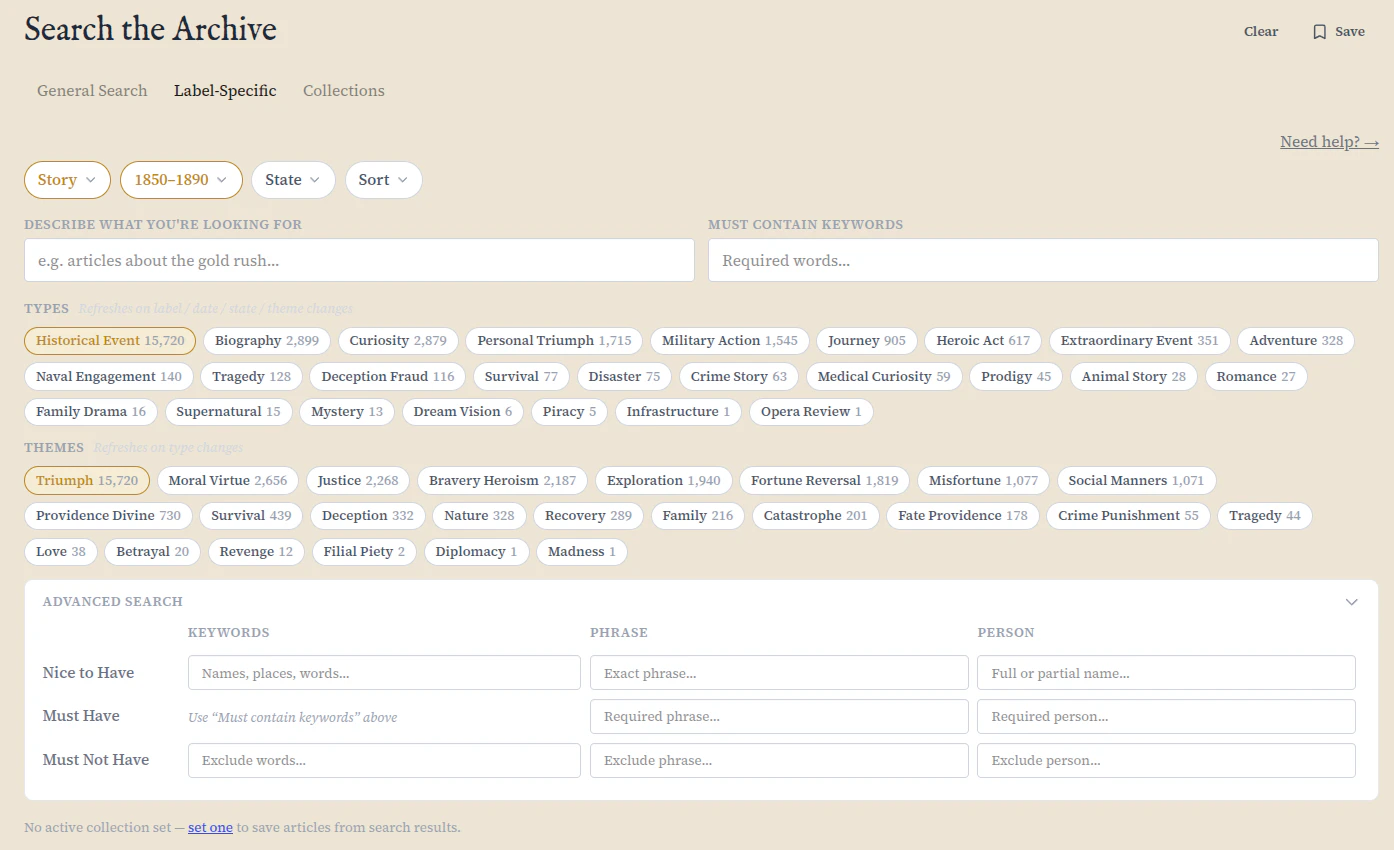
Task: Toggle the Curiosity type chip
Action: (x=398, y=341)
